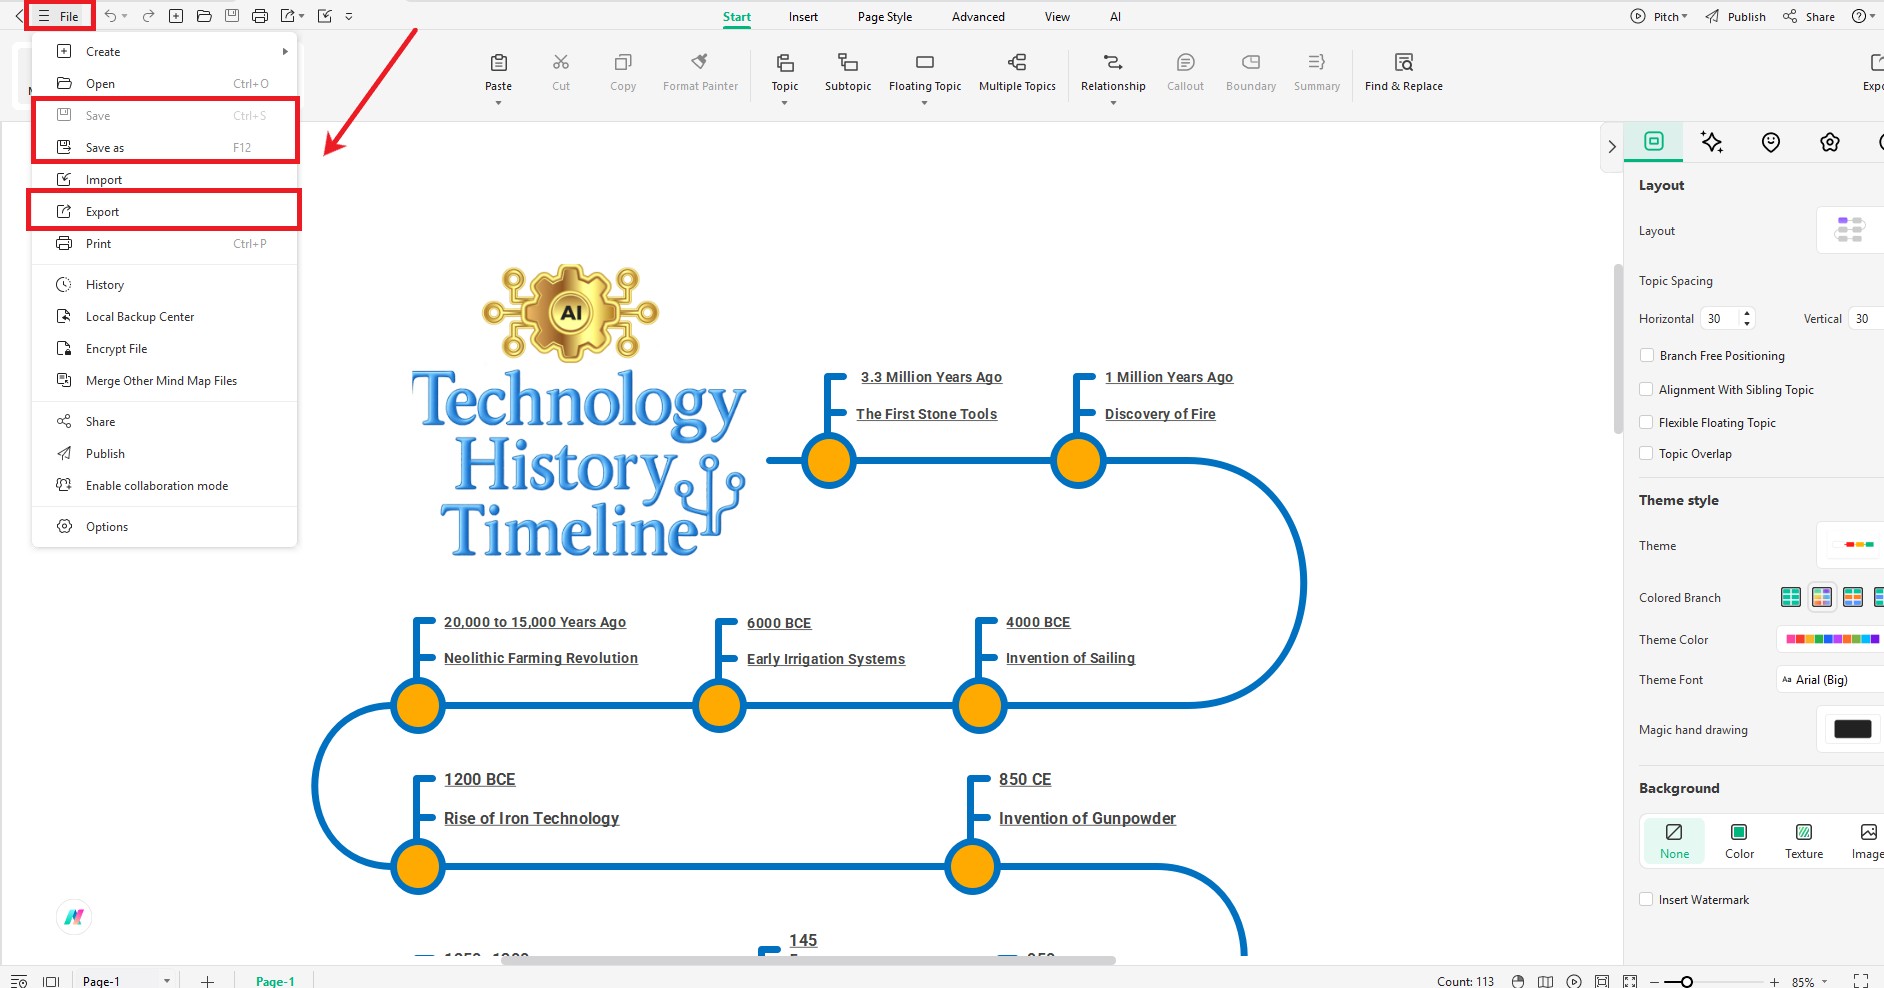
Task: Enable Branch Free Positioning checkbox
Action: coord(1646,355)
